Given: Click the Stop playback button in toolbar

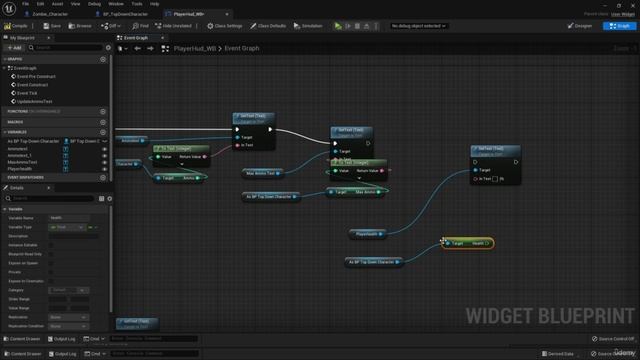Looking at the screenshot, I should 357,26.
